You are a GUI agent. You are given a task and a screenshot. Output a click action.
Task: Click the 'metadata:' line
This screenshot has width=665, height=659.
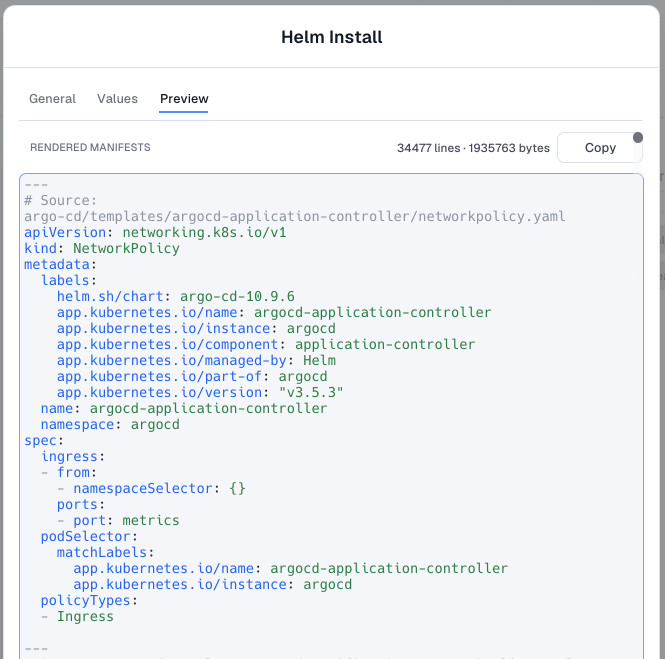pyautogui.click(x=60, y=265)
